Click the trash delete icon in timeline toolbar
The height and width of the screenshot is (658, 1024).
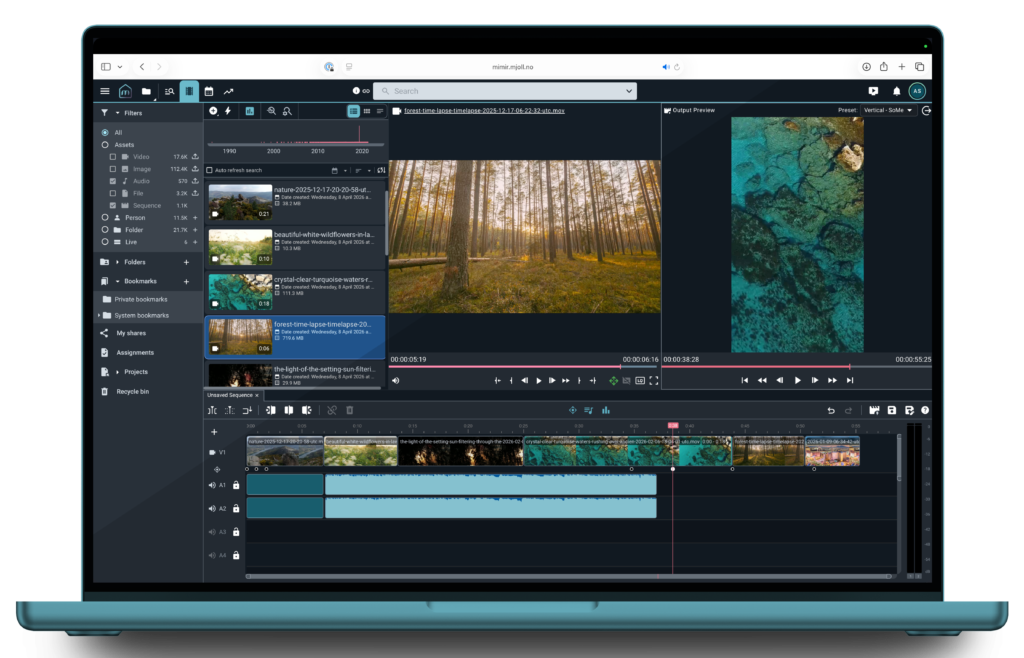pyautogui.click(x=349, y=411)
